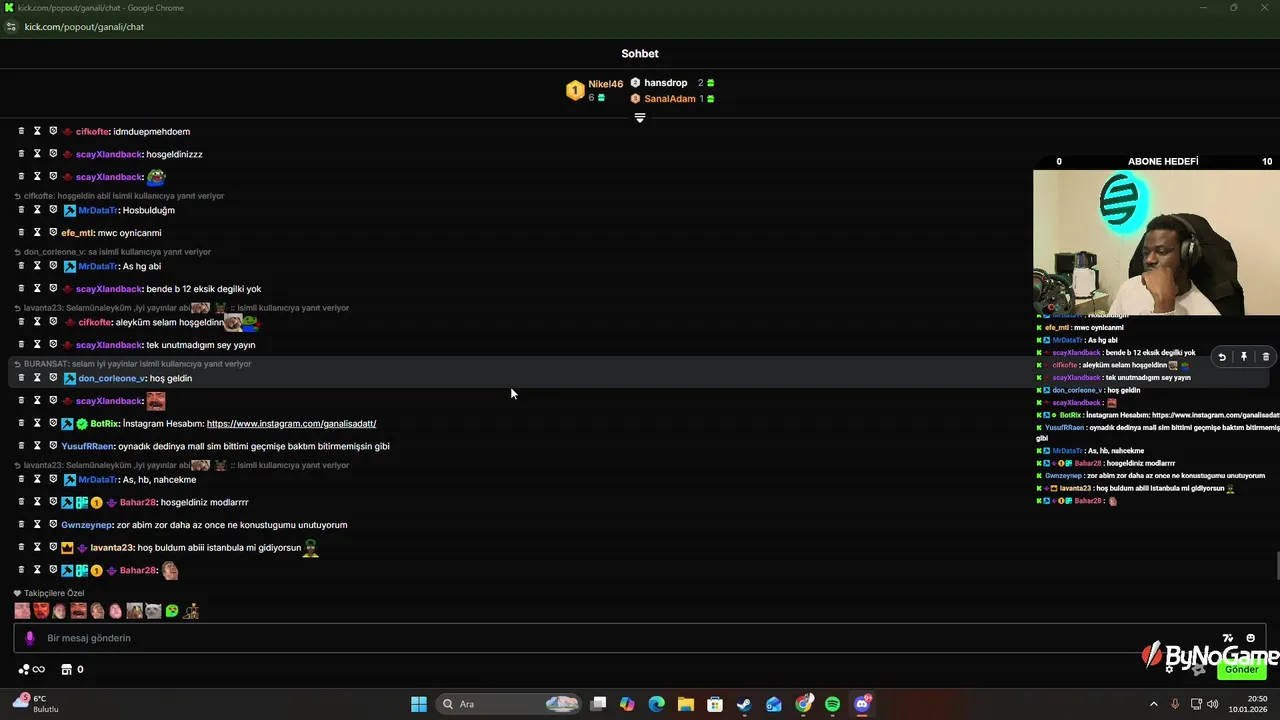Select SanalAdam in the leaderboard

click(x=672, y=99)
